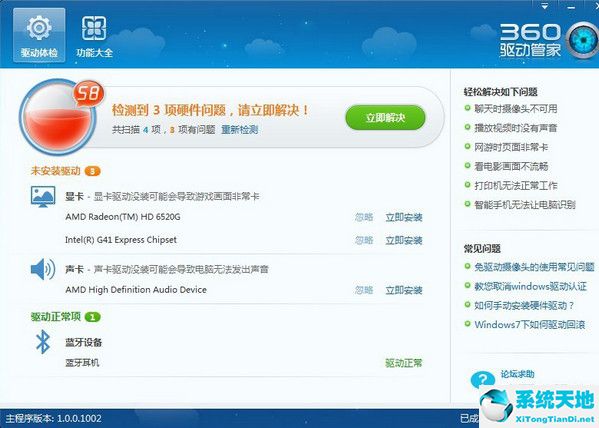Install the AMD Radeon HD 6520G driver now
This screenshot has height=428, width=599.
pos(404,217)
